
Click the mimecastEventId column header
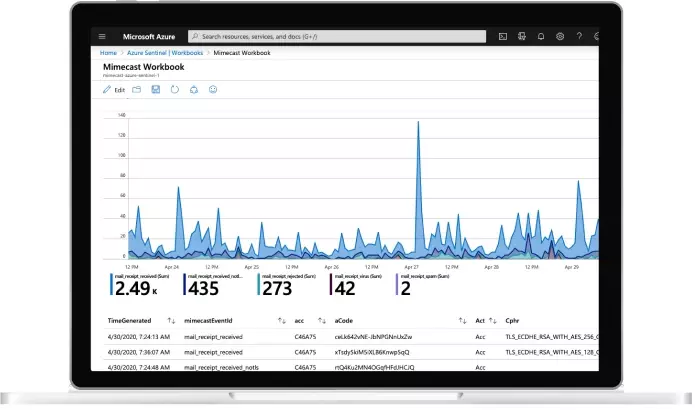pos(208,320)
